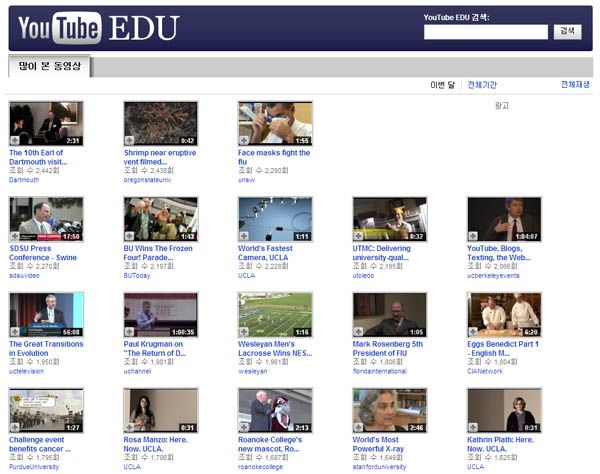Image resolution: width=600 pixels, height=474 pixels.
Task: Visit the utoledo channel link
Action: click(x=363, y=275)
